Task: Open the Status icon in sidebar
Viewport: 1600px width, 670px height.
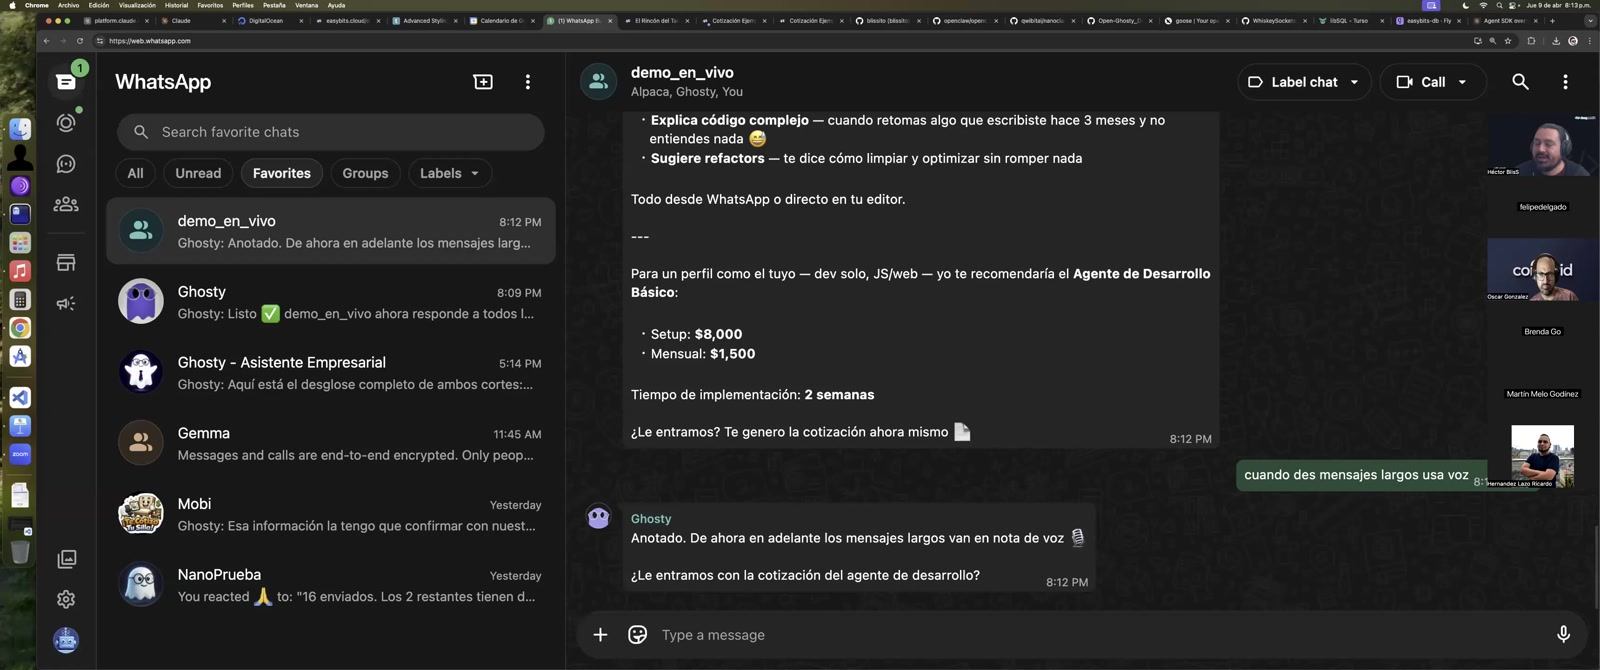Action: (66, 123)
